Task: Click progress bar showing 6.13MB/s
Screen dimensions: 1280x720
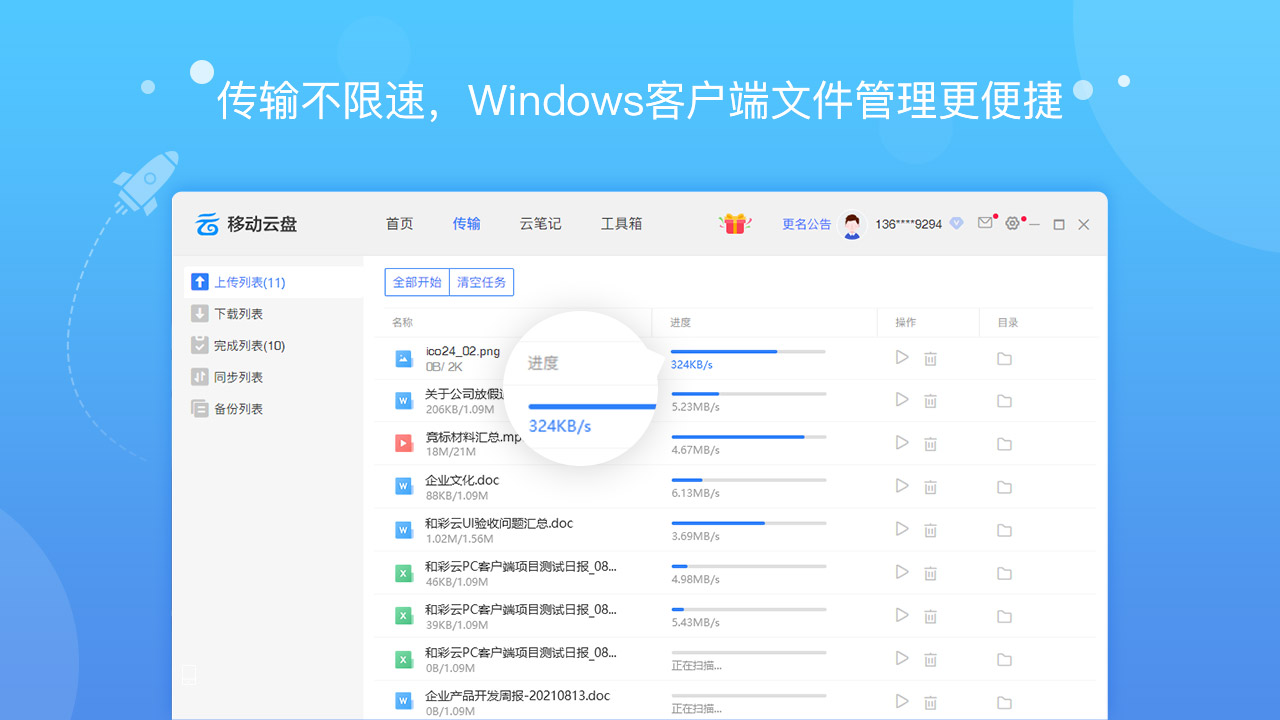Action: pos(748,481)
